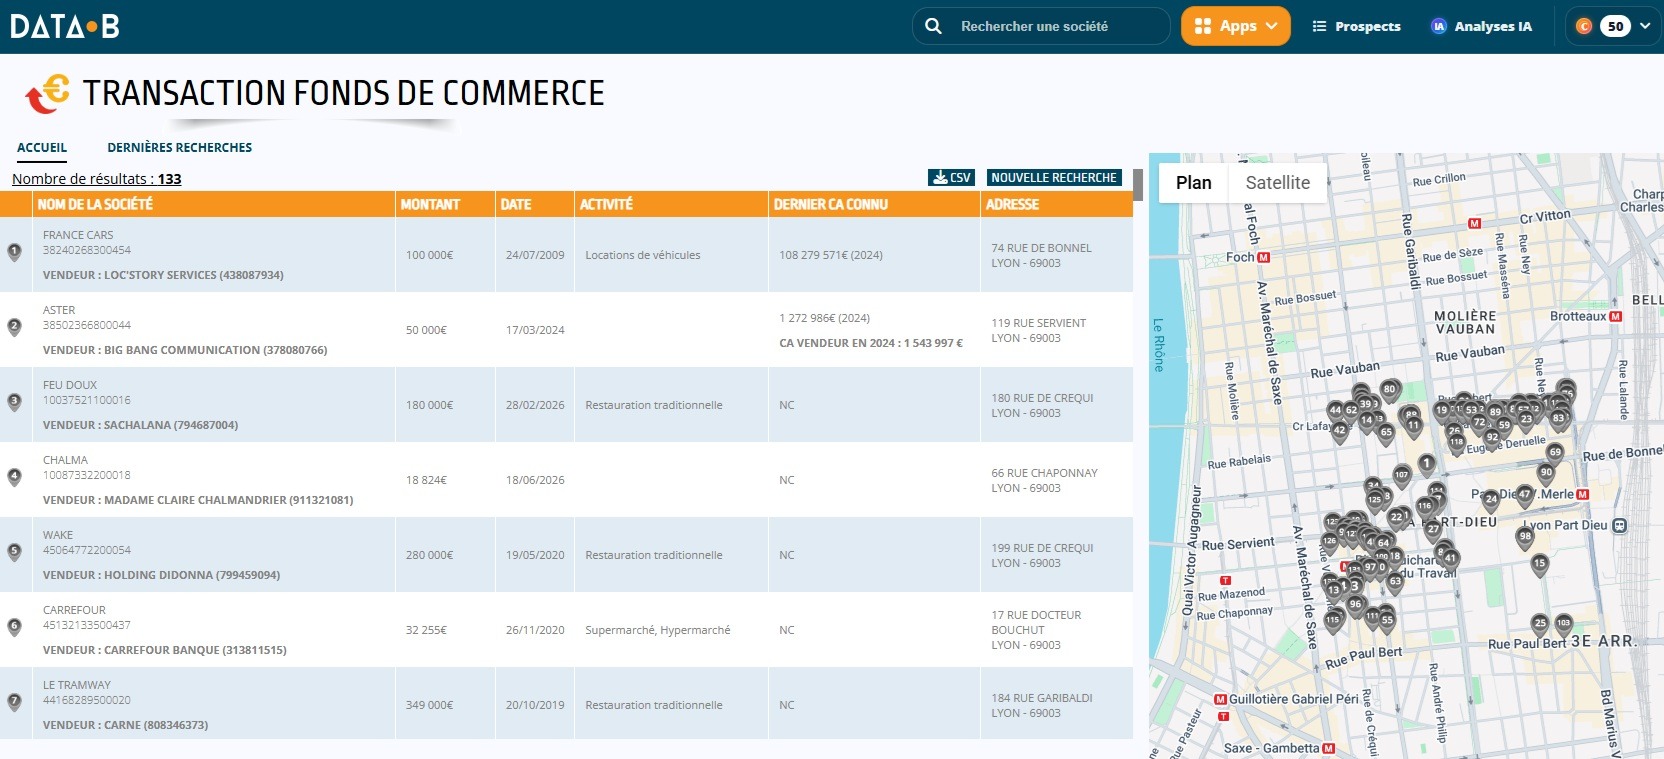Click map marker number 115
The image size is (1664, 759).
pos(1332,621)
